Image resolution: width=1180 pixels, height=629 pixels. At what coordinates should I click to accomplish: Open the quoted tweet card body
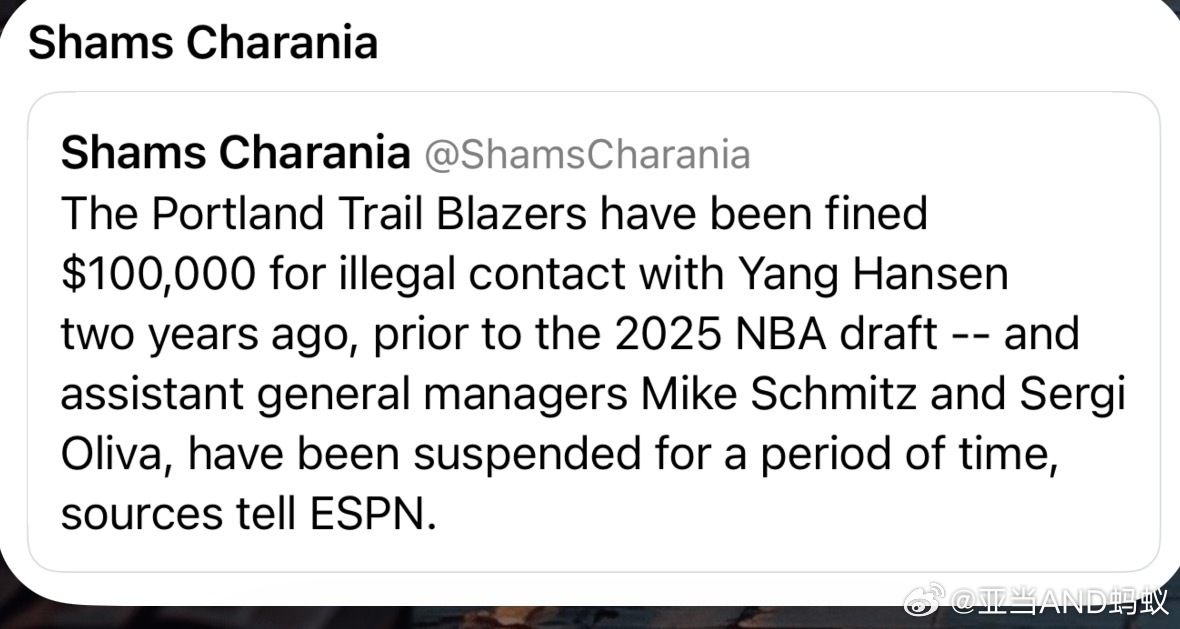click(x=594, y=332)
